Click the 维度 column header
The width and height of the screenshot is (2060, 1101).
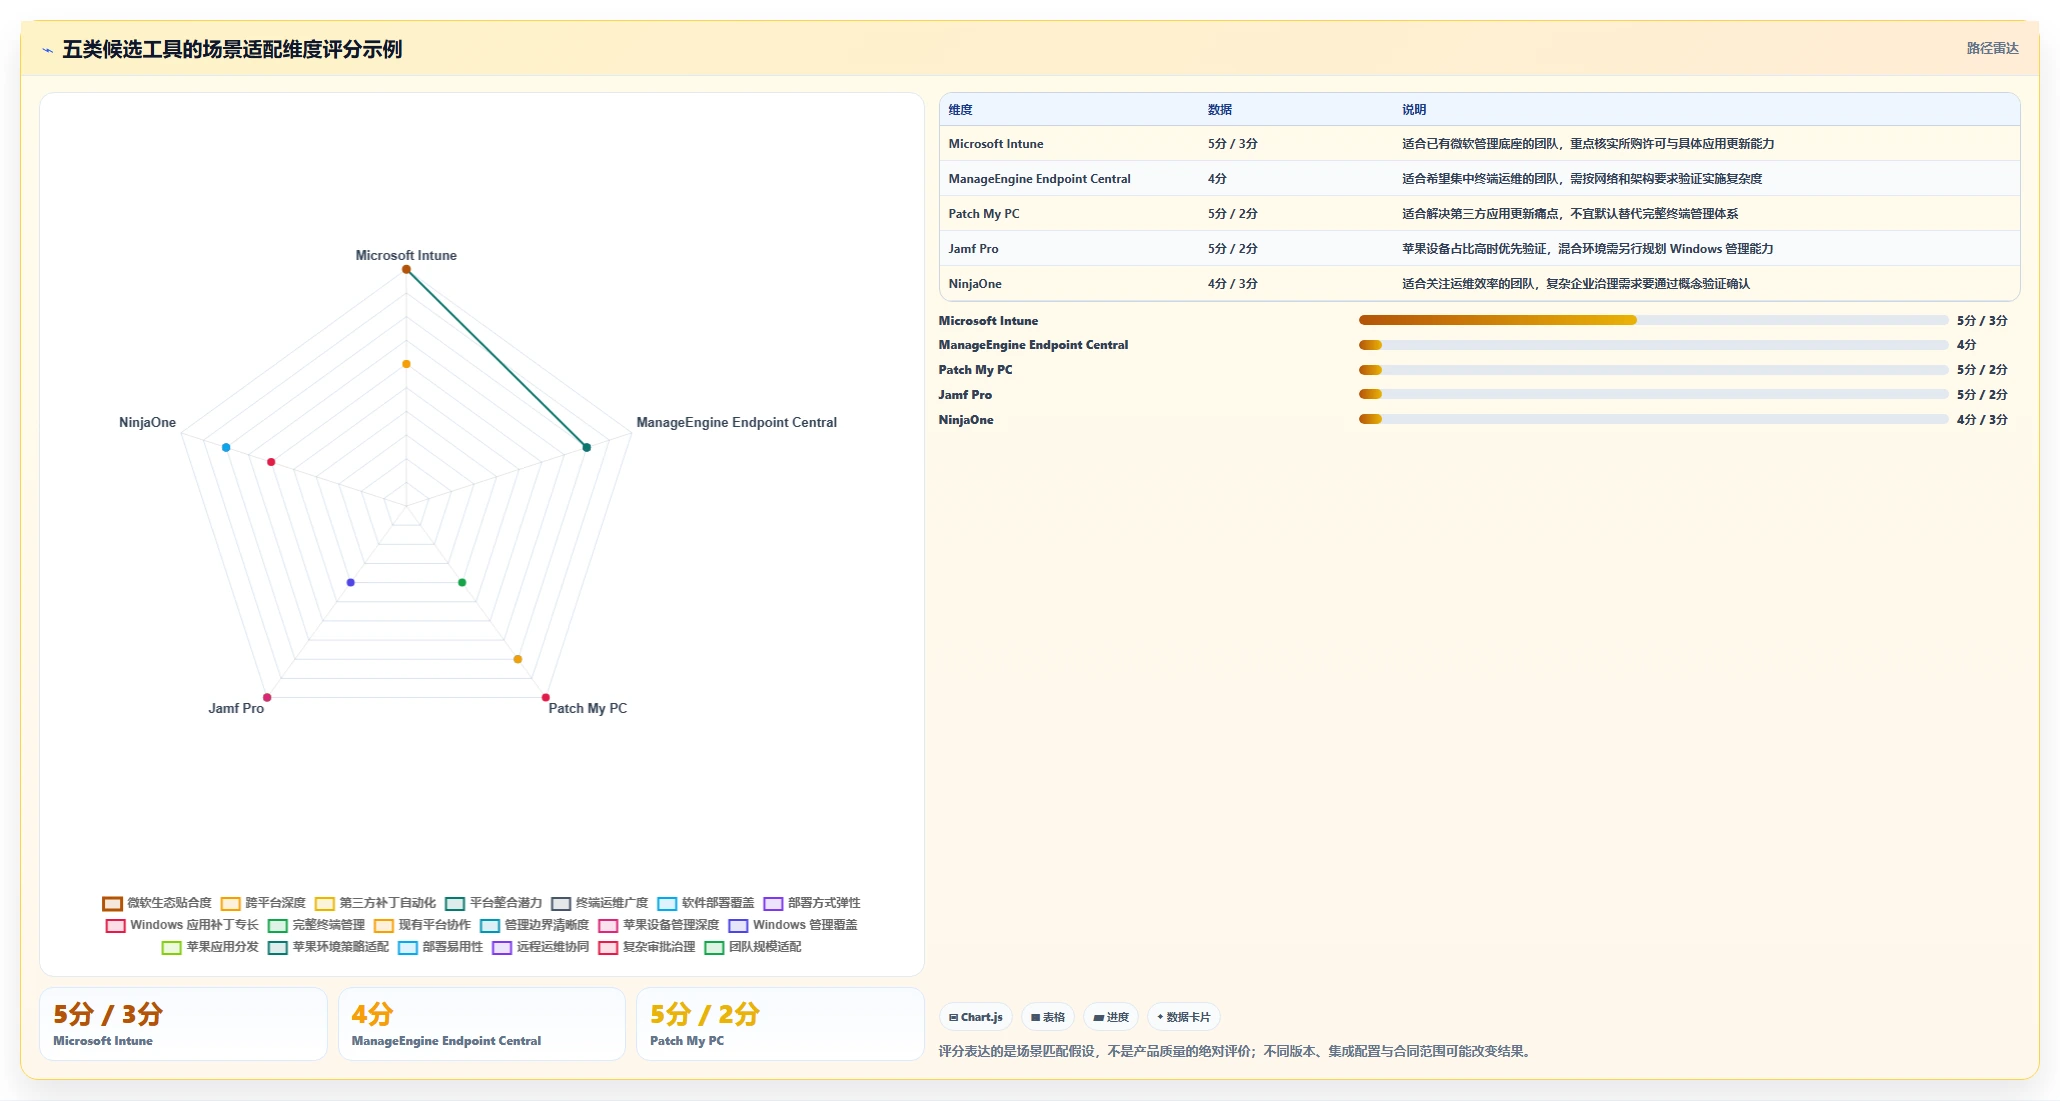[x=960, y=110]
